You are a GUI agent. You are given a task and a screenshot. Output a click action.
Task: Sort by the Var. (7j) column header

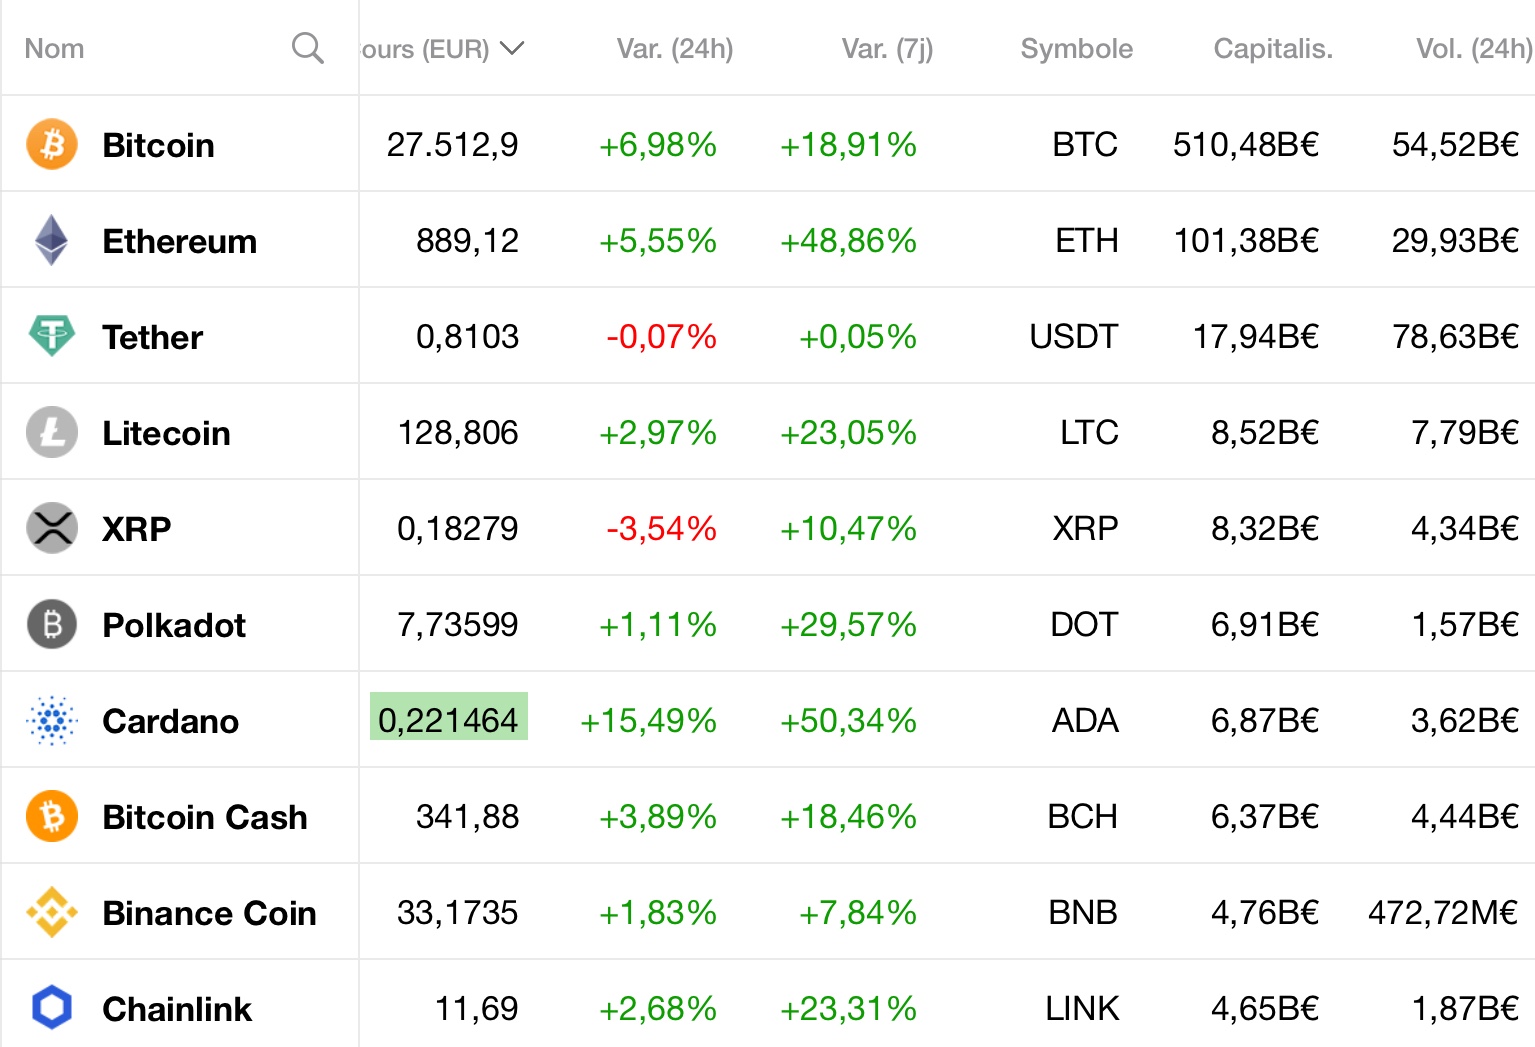coord(886,49)
